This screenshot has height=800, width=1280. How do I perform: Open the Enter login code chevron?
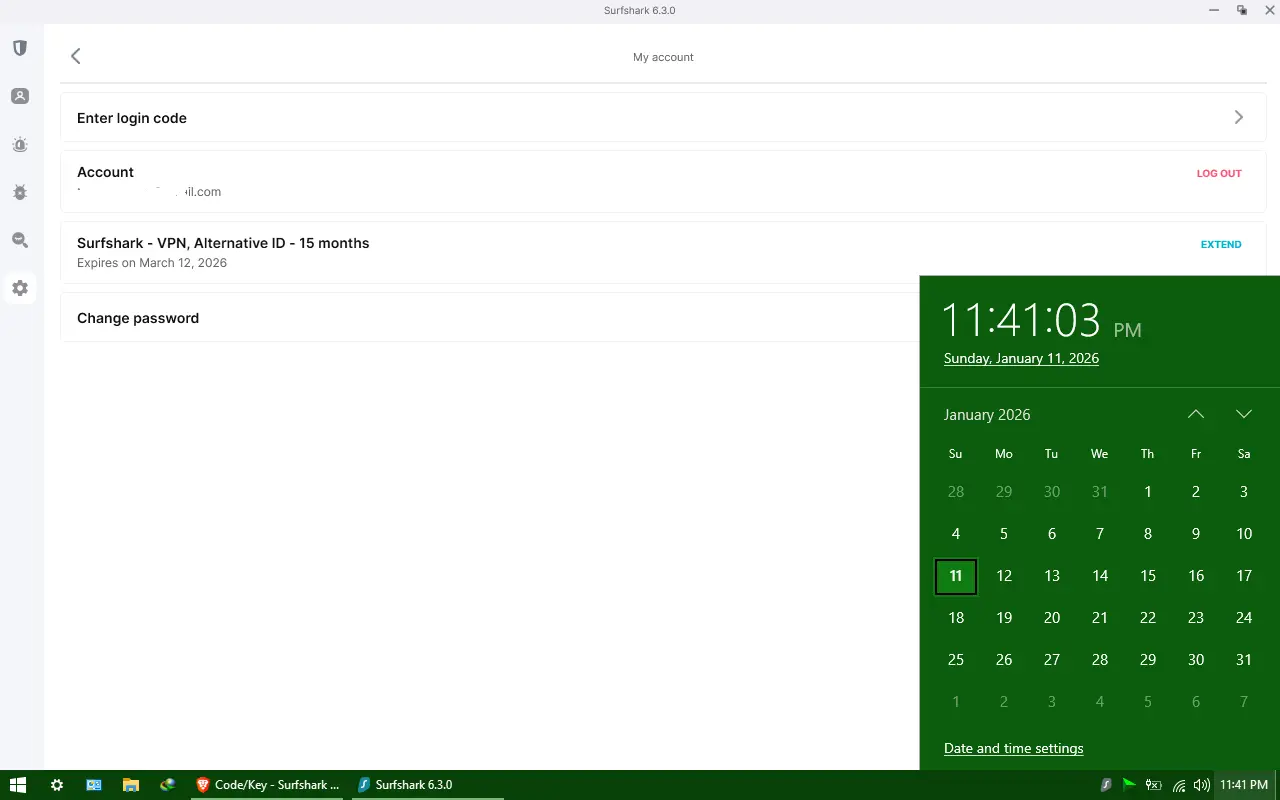[x=1239, y=117]
